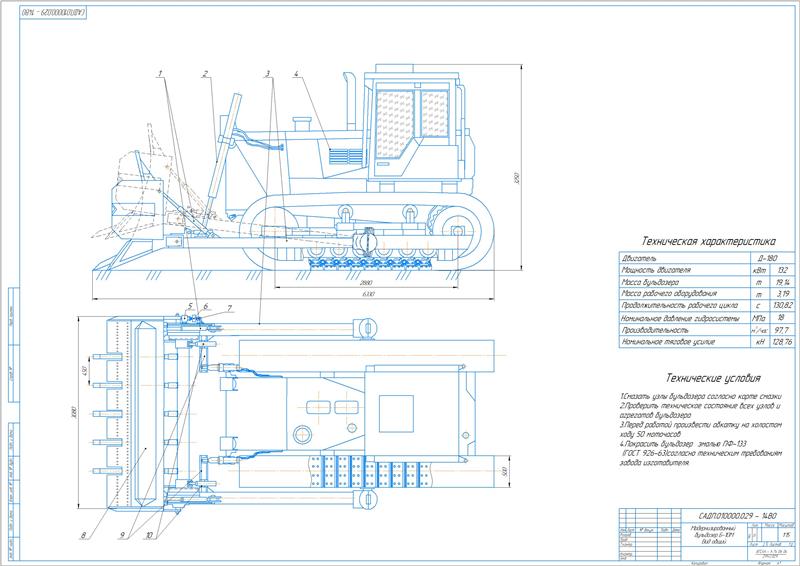Click callout number "3" above side view
This screenshot has height=566, width=800.
coord(268,74)
